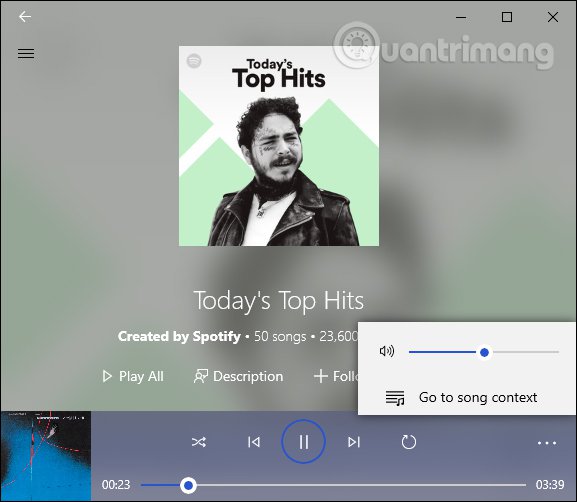
Task: Close the player window
Action: [x=553, y=17]
